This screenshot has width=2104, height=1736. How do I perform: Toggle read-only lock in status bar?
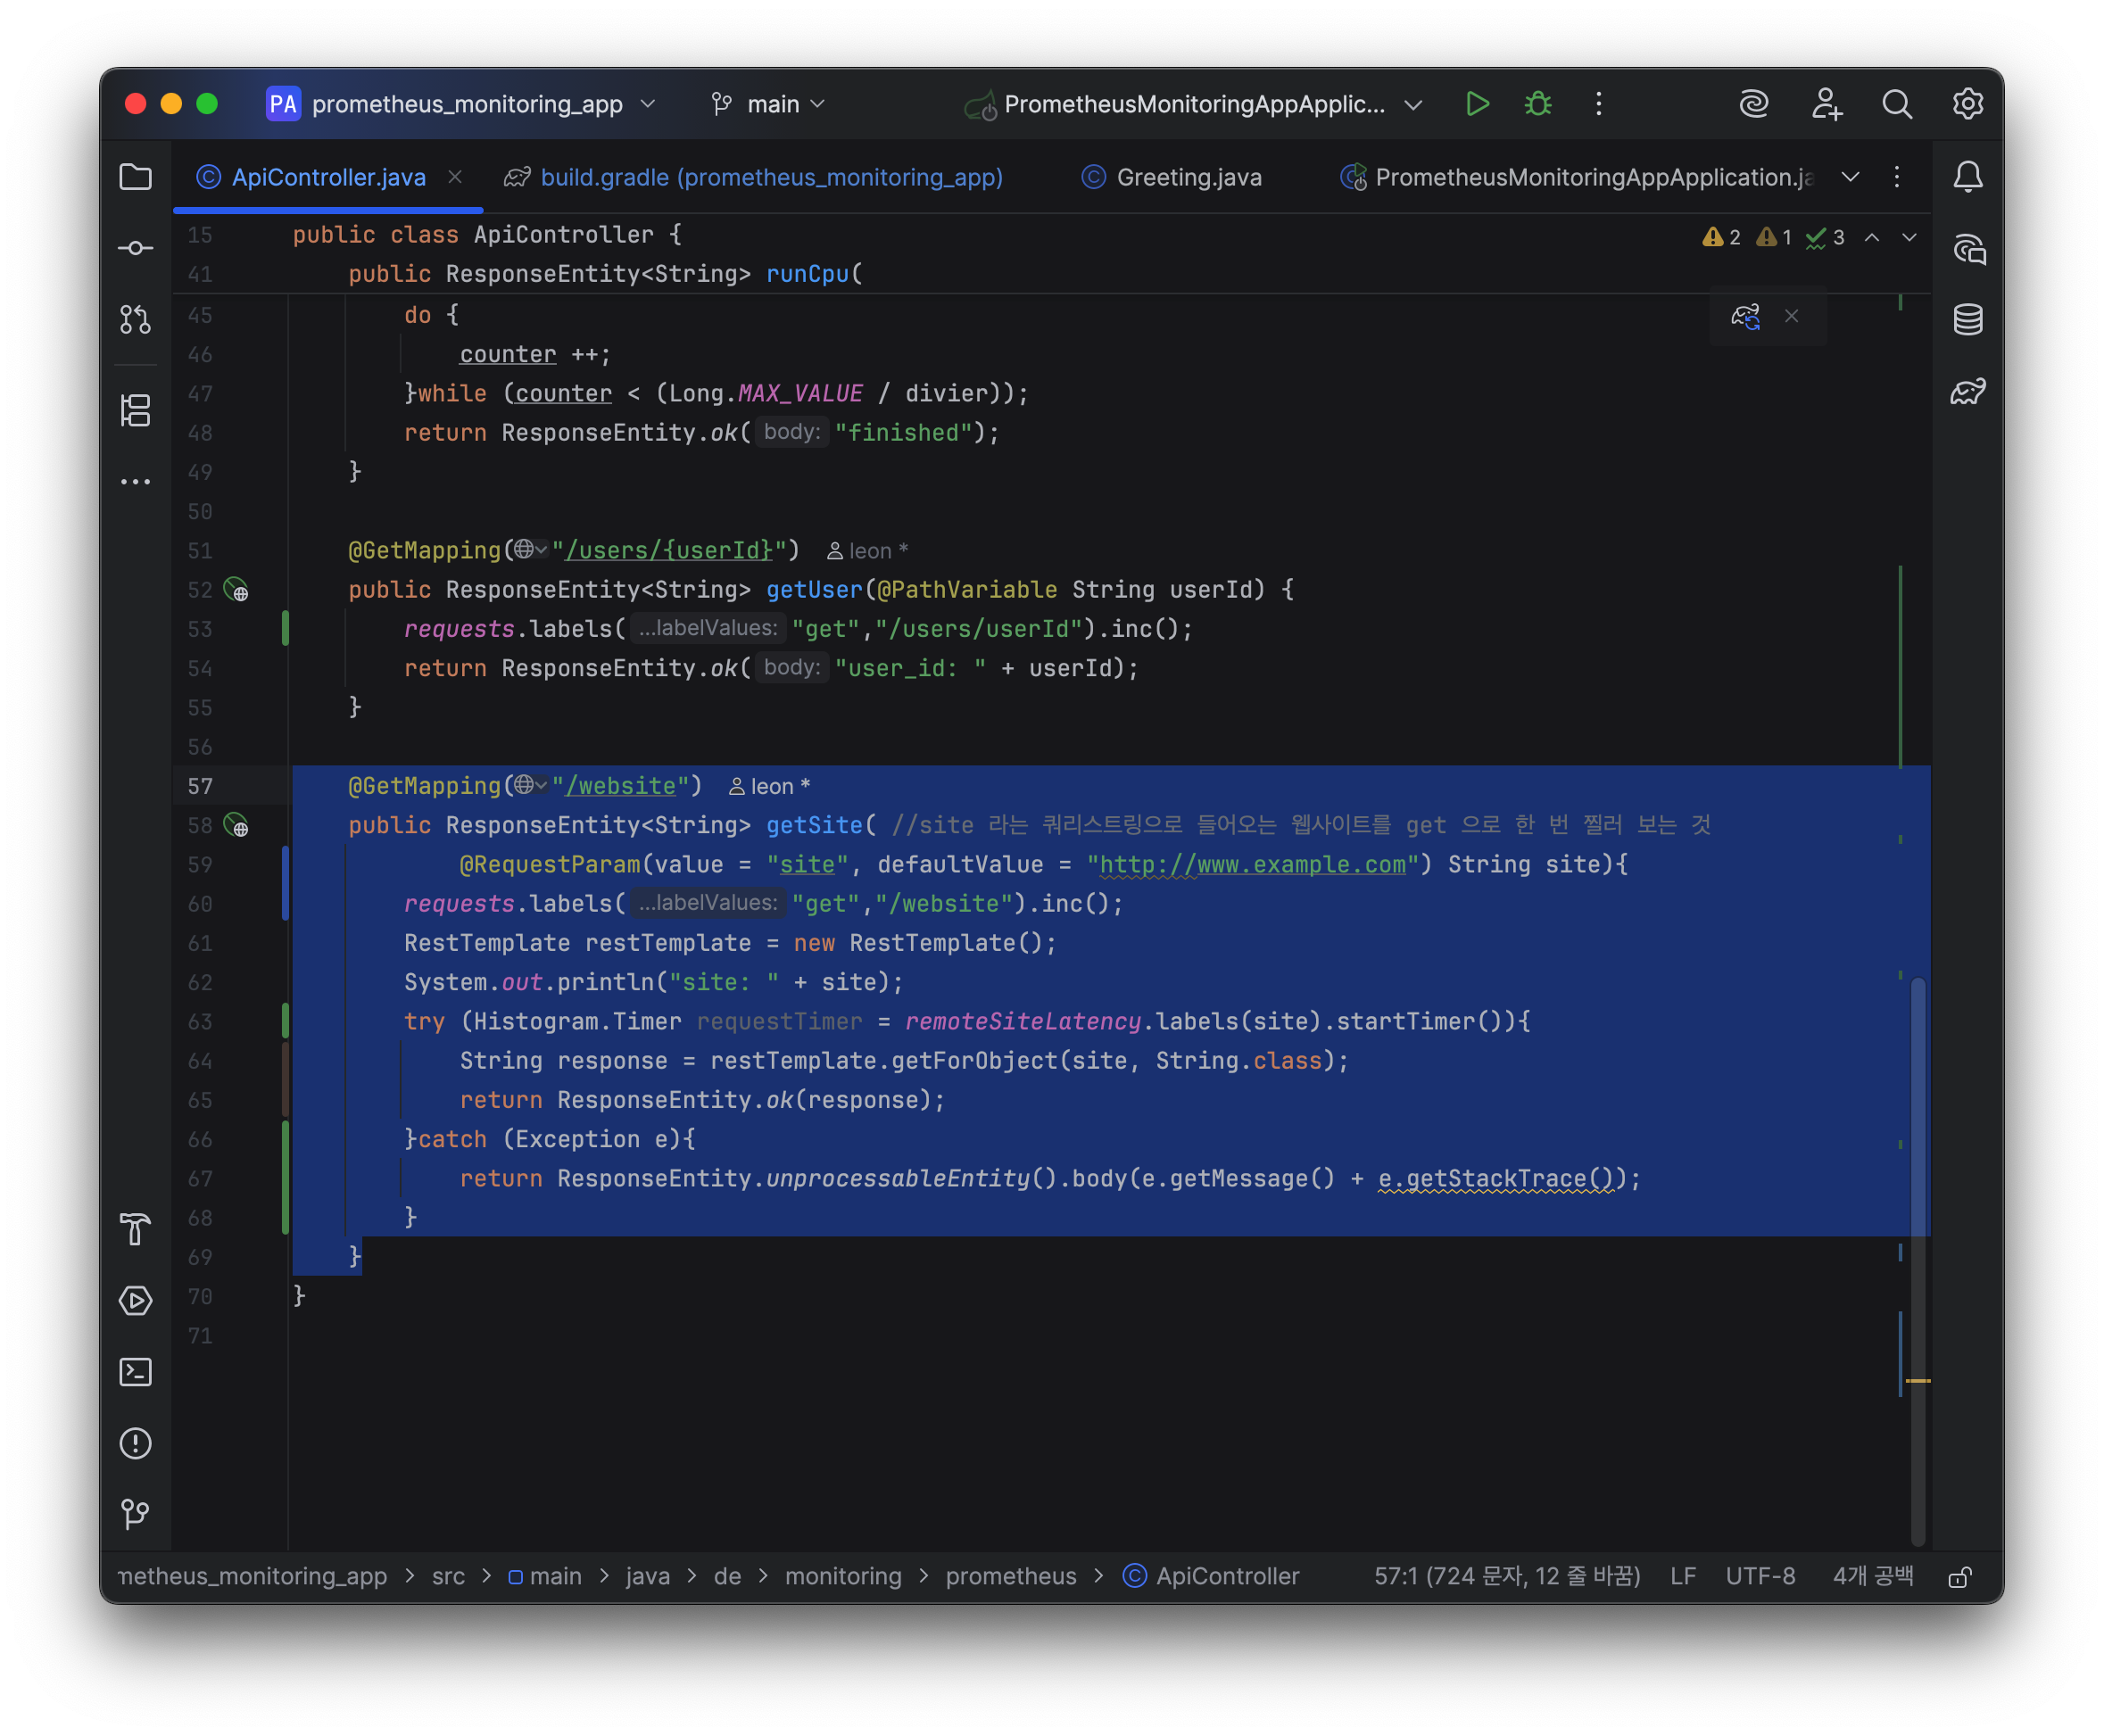(x=1959, y=1577)
